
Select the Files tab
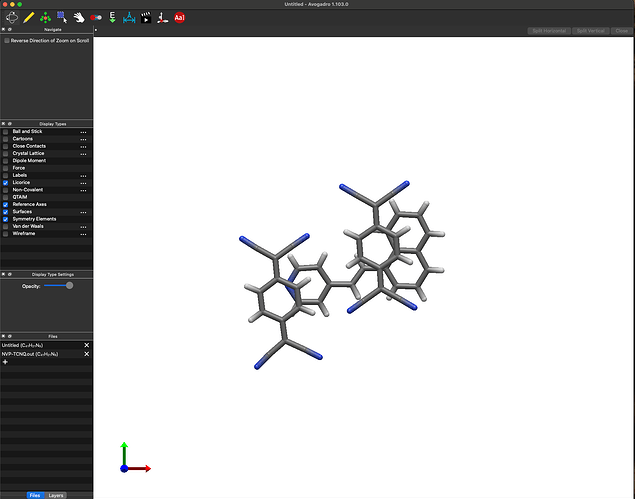pos(34,495)
